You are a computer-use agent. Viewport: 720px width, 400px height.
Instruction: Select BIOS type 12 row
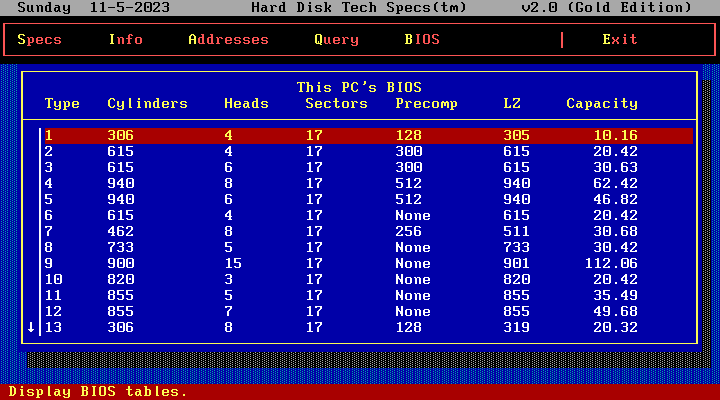click(369, 311)
